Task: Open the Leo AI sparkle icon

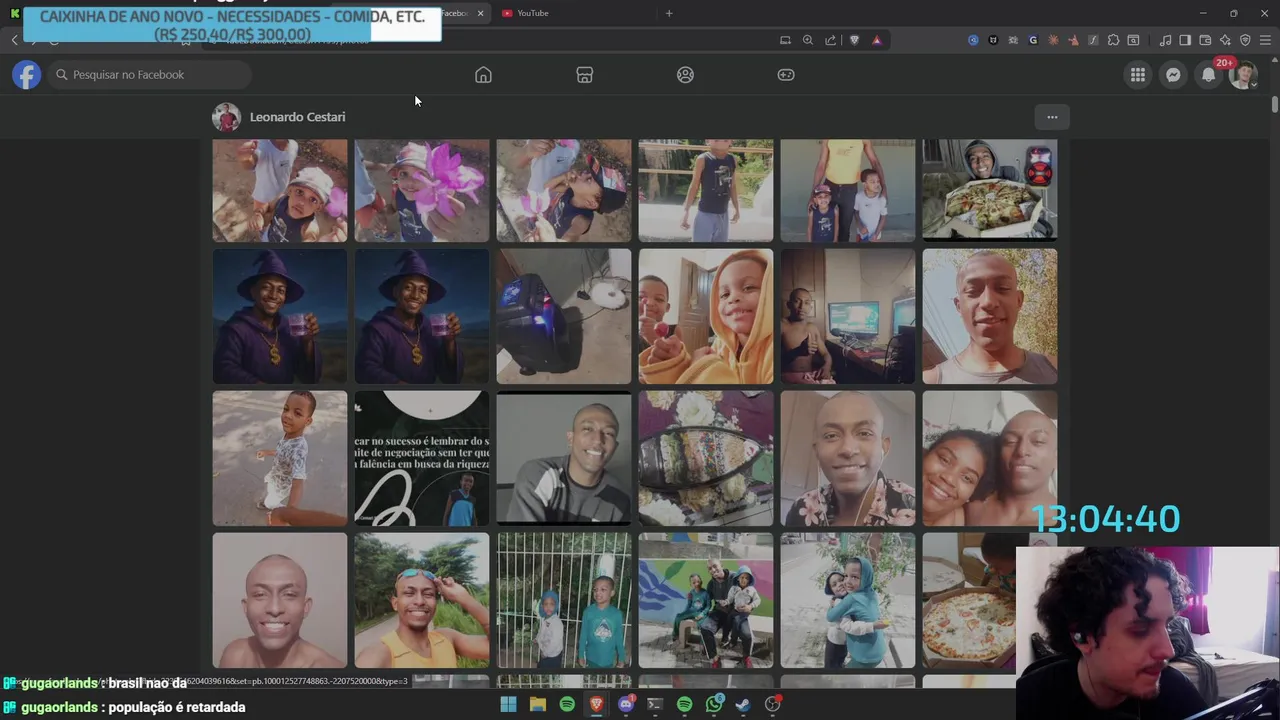Action: (1225, 40)
